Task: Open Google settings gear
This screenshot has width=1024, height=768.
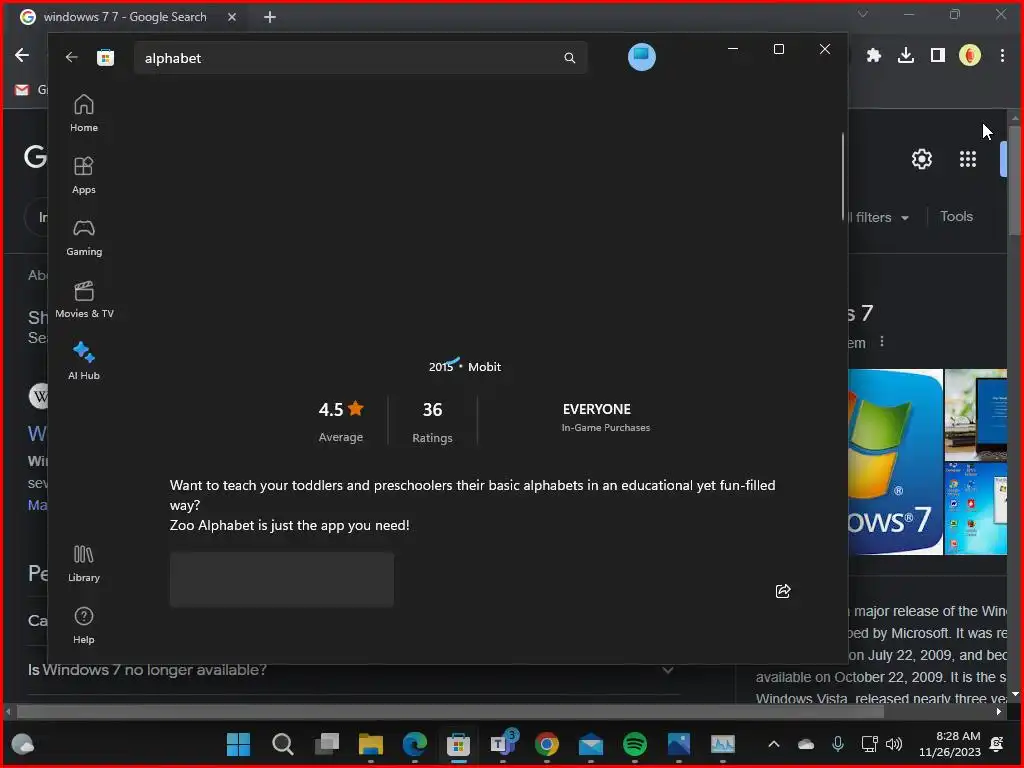Action: [x=921, y=159]
